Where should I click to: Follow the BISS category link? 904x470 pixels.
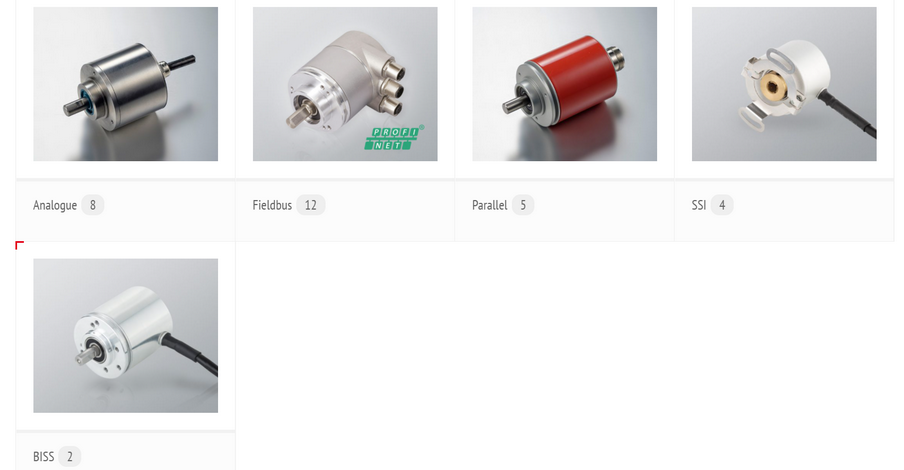(x=43, y=457)
